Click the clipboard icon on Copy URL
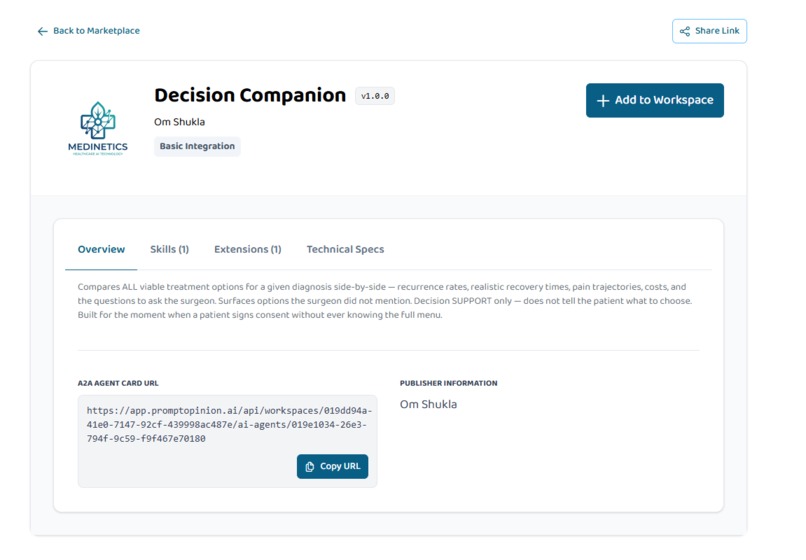Viewport: 806px width, 560px height. click(x=309, y=466)
